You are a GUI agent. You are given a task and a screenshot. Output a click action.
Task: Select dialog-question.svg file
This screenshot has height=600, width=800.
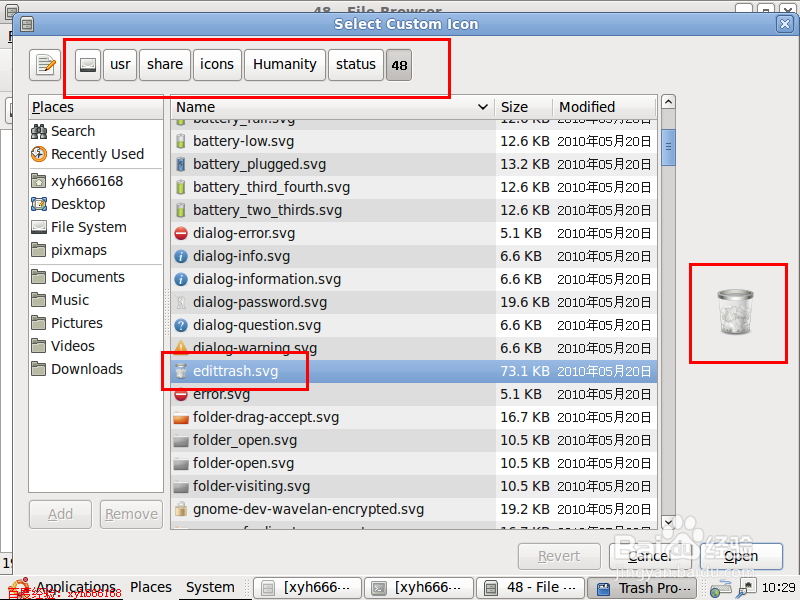point(414,325)
